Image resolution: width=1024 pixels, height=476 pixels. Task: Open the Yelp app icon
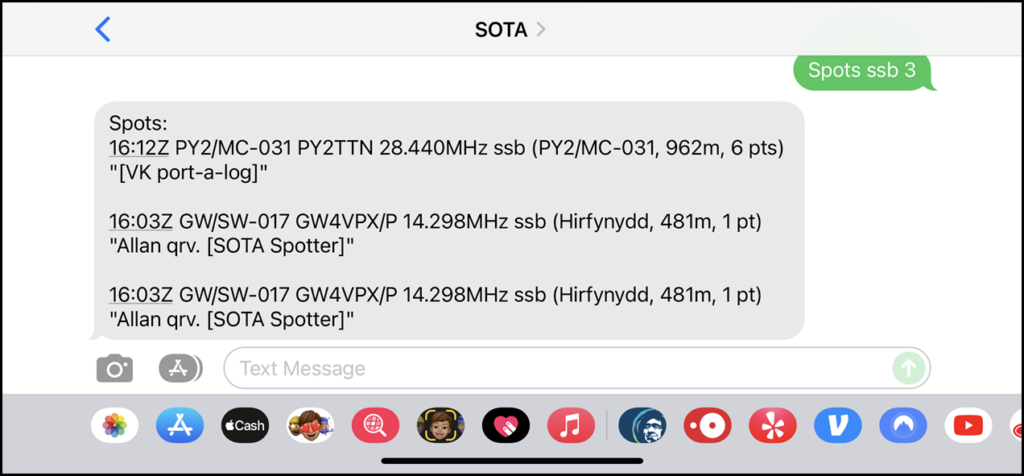click(x=773, y=426)
